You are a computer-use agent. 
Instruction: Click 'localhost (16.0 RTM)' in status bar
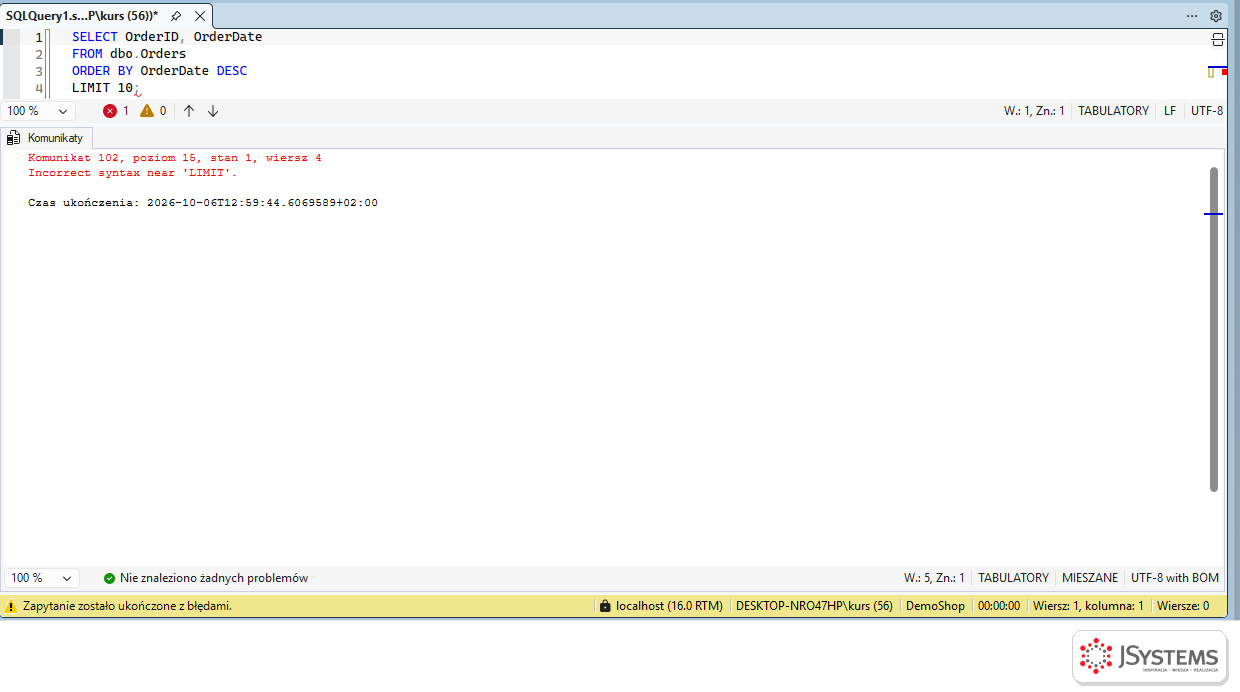click(669, 606)
